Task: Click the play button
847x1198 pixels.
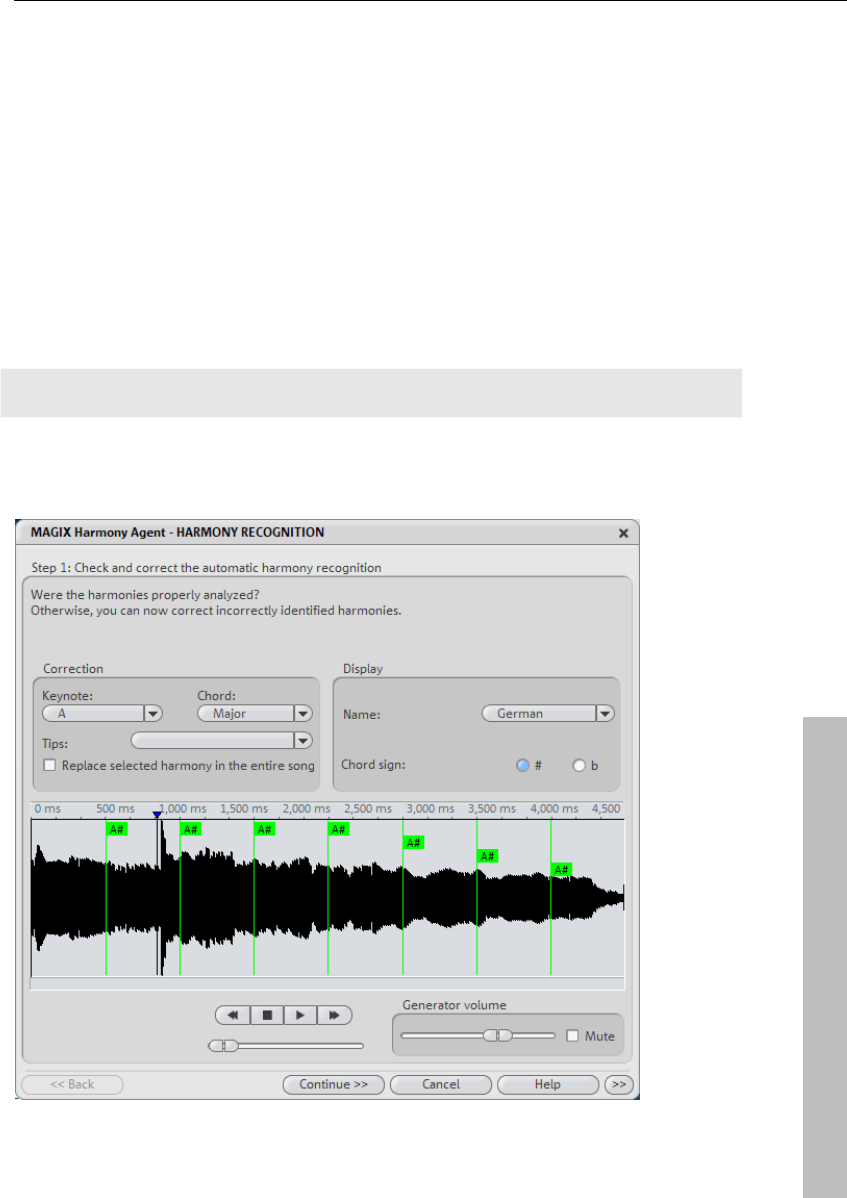Action: tap(300, 1015)
